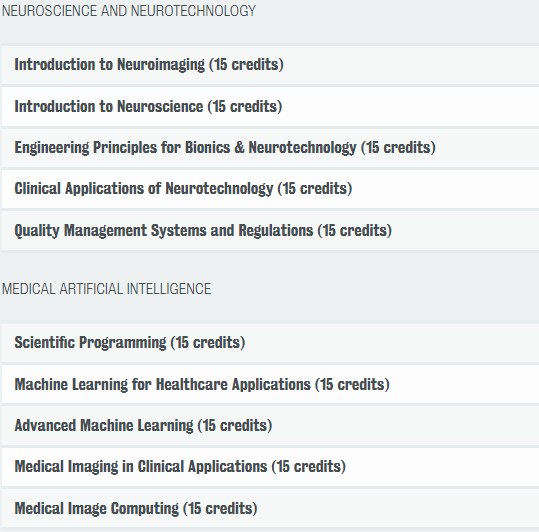Image resolution: width=539 pixels, height=532 pixels.
Task: Expand Introduction to Neuroscience module
Action: pos(271,107)
